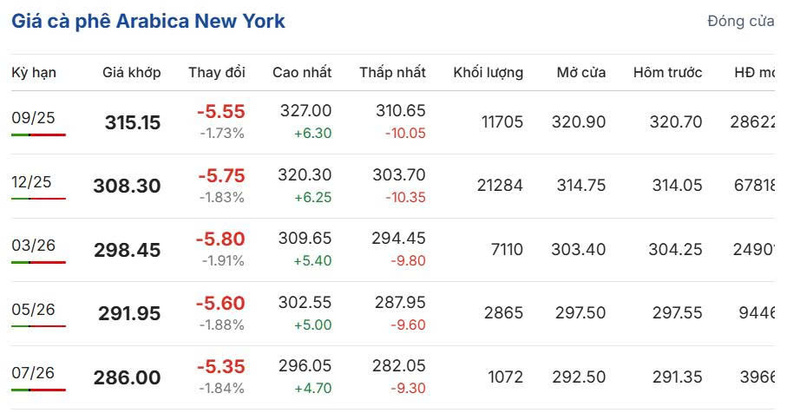800x413 pixels.
Task: Click the 315.15 matched price
Action: [132, 123]
